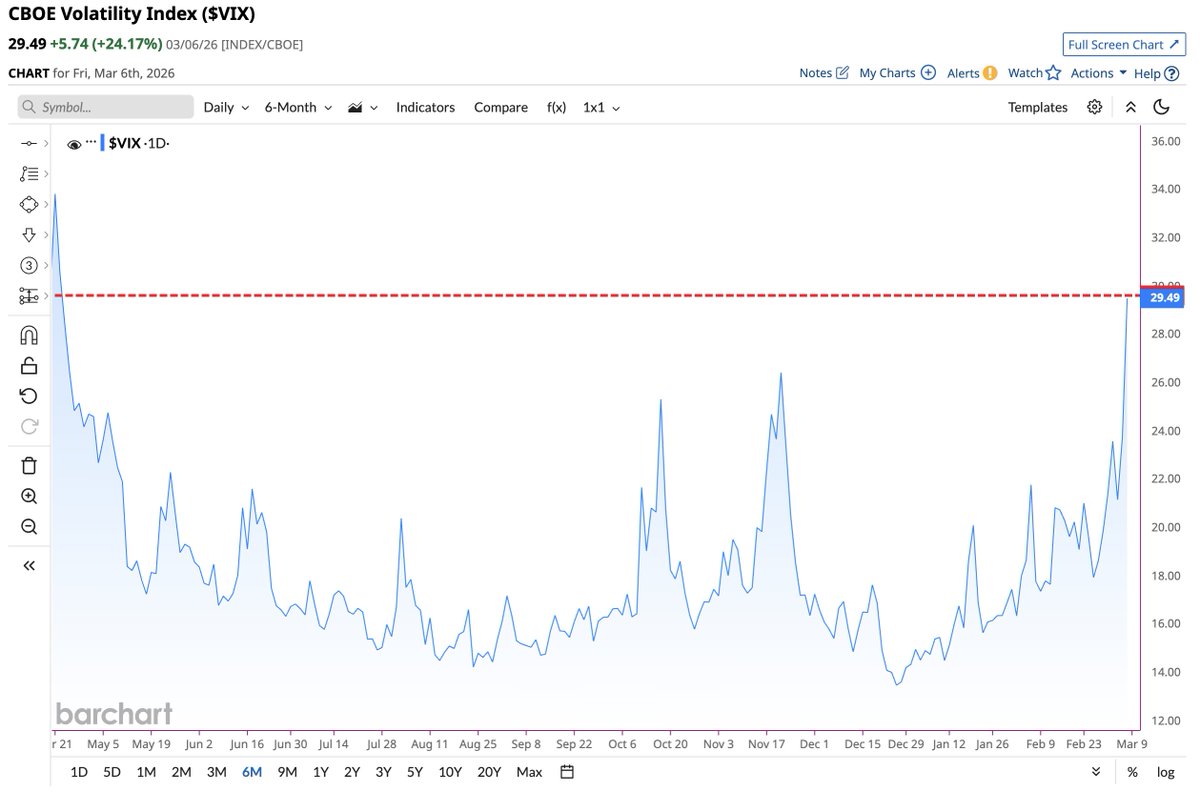
Task: Collapse the left tools sidebar
Action: [28, 566]
